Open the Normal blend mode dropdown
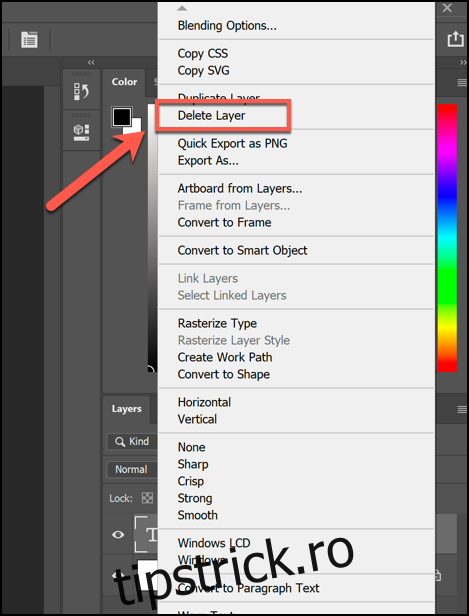469x616 pixels. (132, 469)
